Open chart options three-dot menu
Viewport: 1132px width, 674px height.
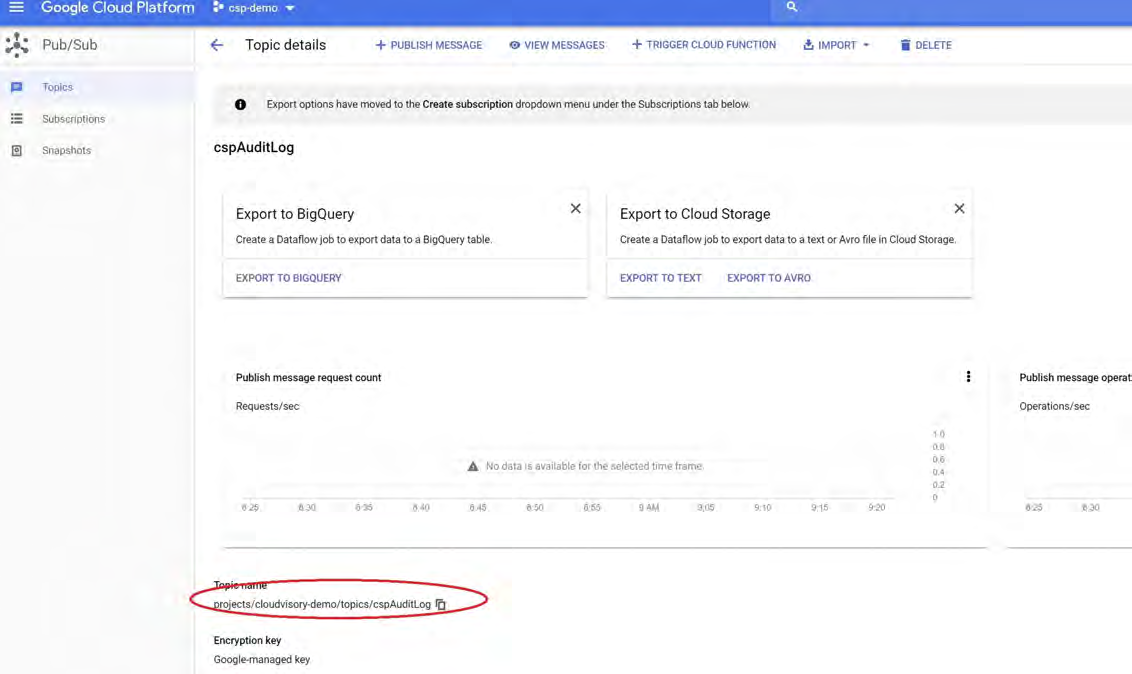(x=968, y=377)
